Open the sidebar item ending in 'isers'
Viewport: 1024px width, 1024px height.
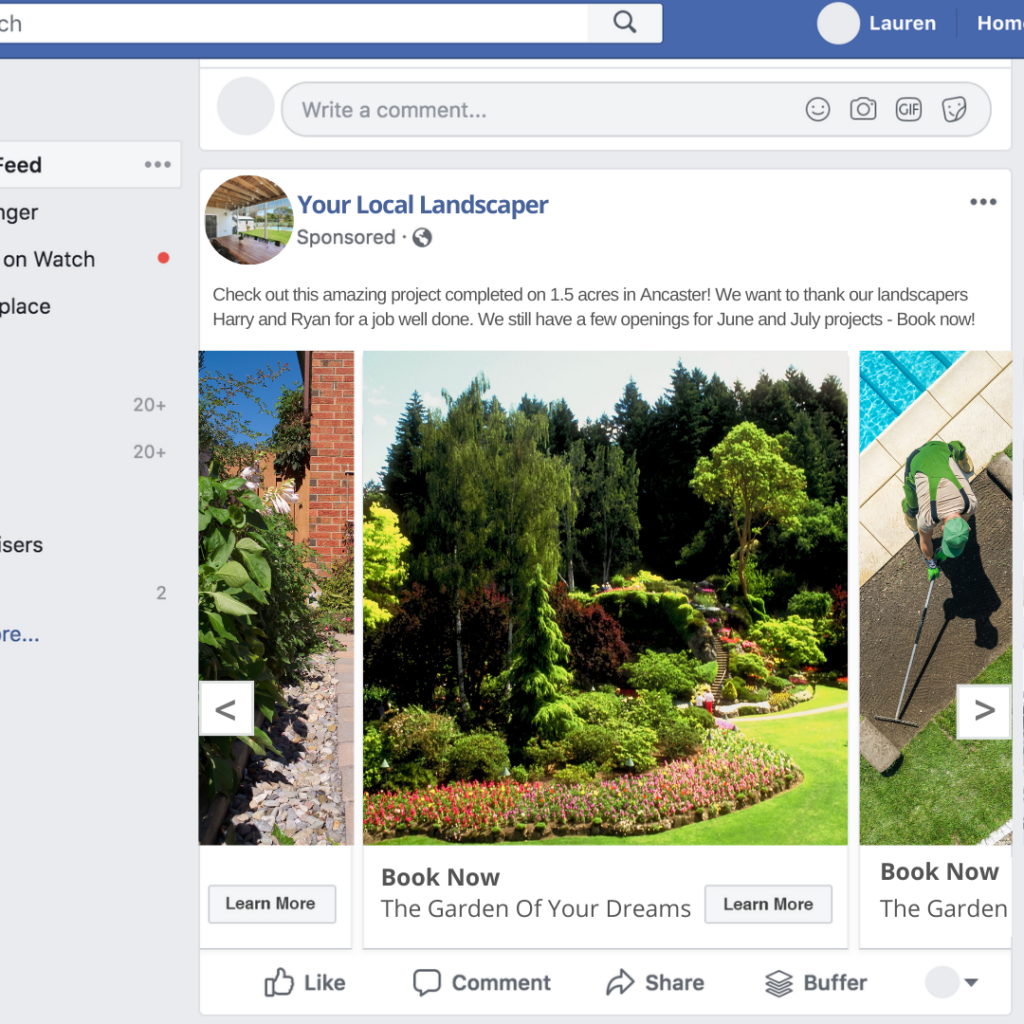22,545
